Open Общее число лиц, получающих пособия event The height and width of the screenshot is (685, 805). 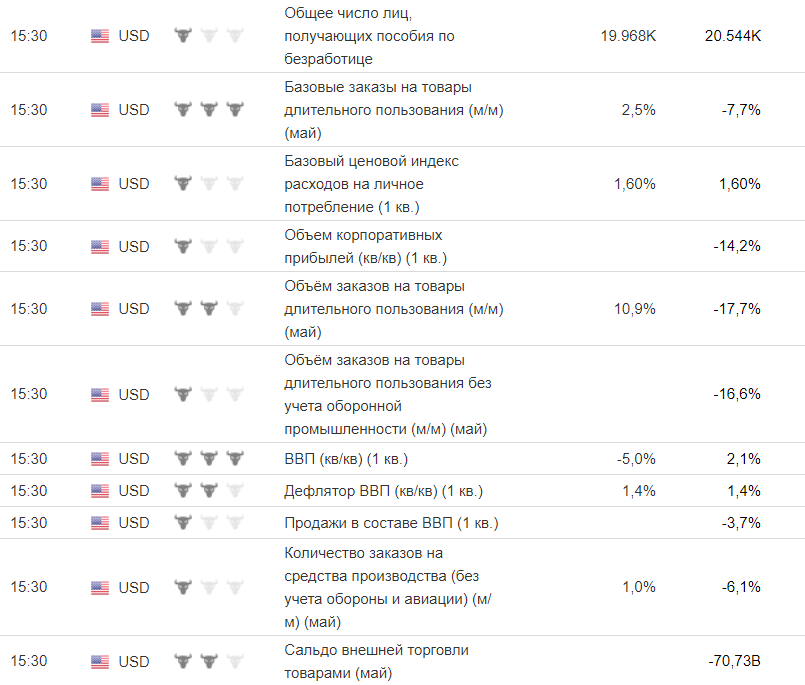(369, 36)
